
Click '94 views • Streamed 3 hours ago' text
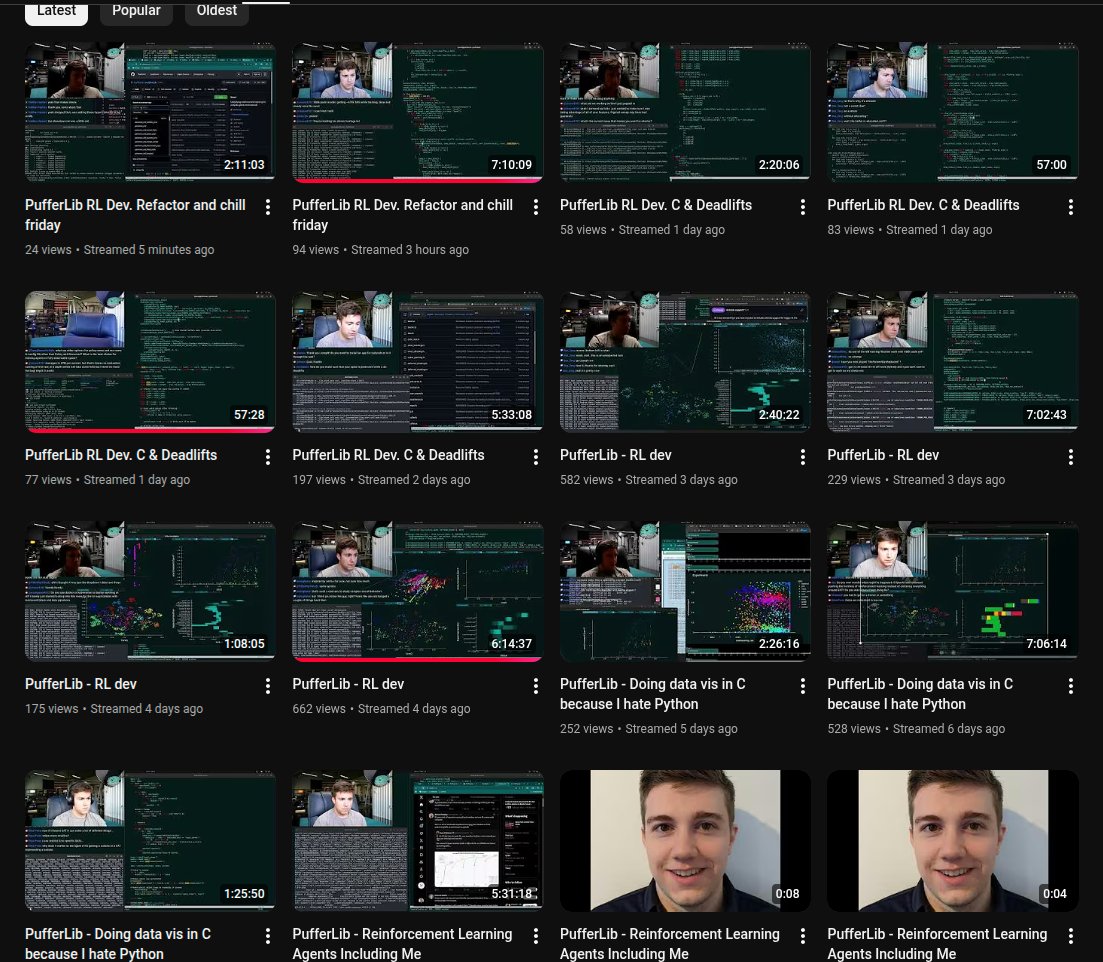pos(381,250)
